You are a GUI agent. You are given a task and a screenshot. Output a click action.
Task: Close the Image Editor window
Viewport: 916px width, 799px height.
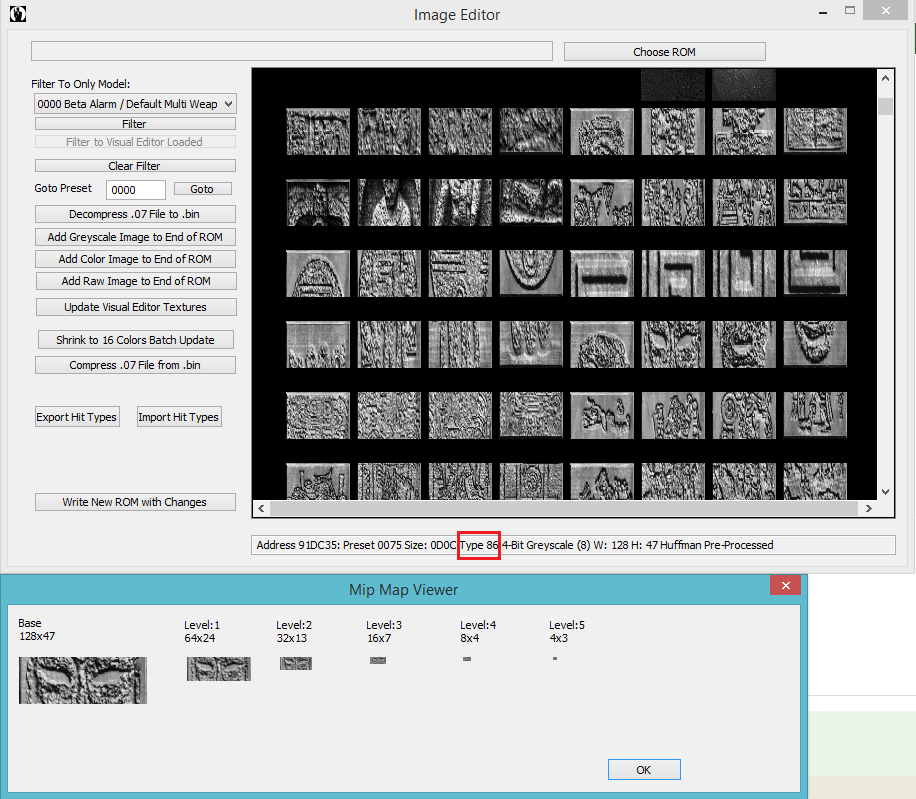pyautogui.click(x=886, y=11)
